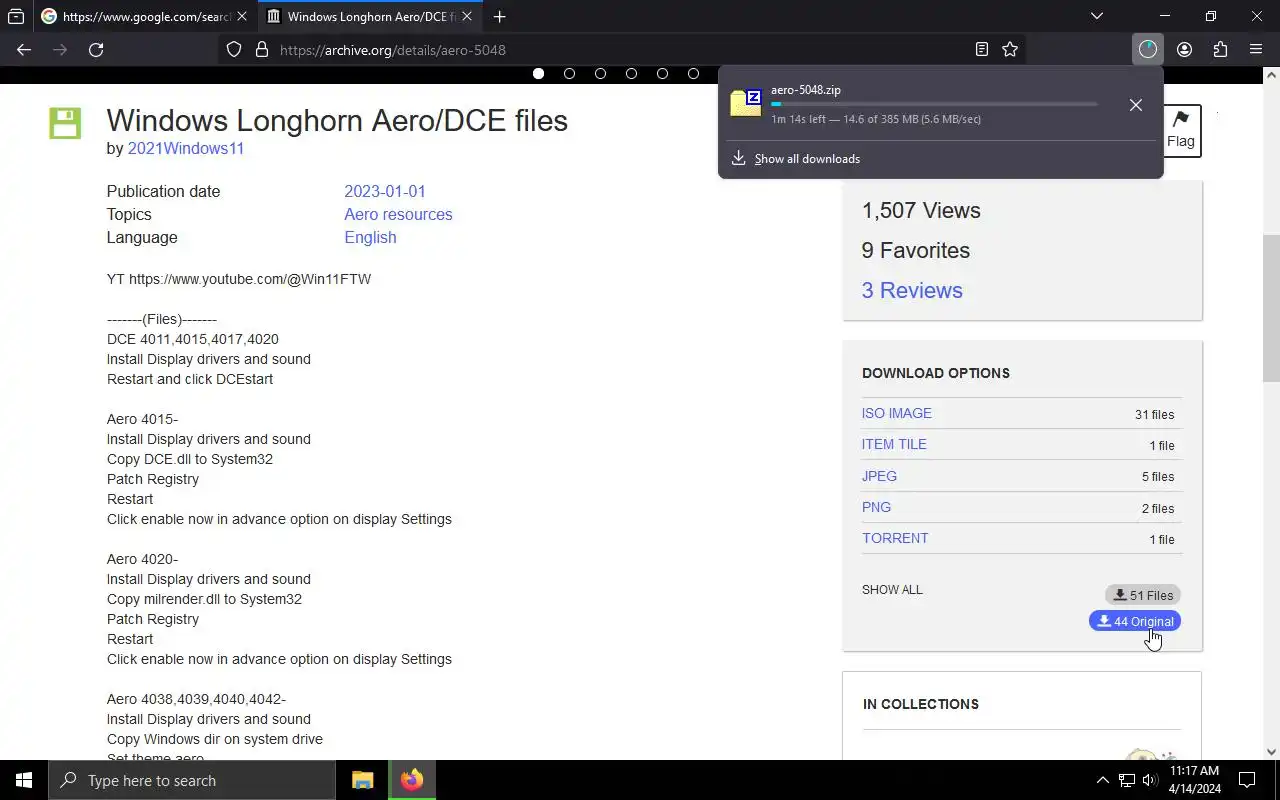Click the taskbar search box
The width and height of the screenshot is (1280, 800).
192,780
